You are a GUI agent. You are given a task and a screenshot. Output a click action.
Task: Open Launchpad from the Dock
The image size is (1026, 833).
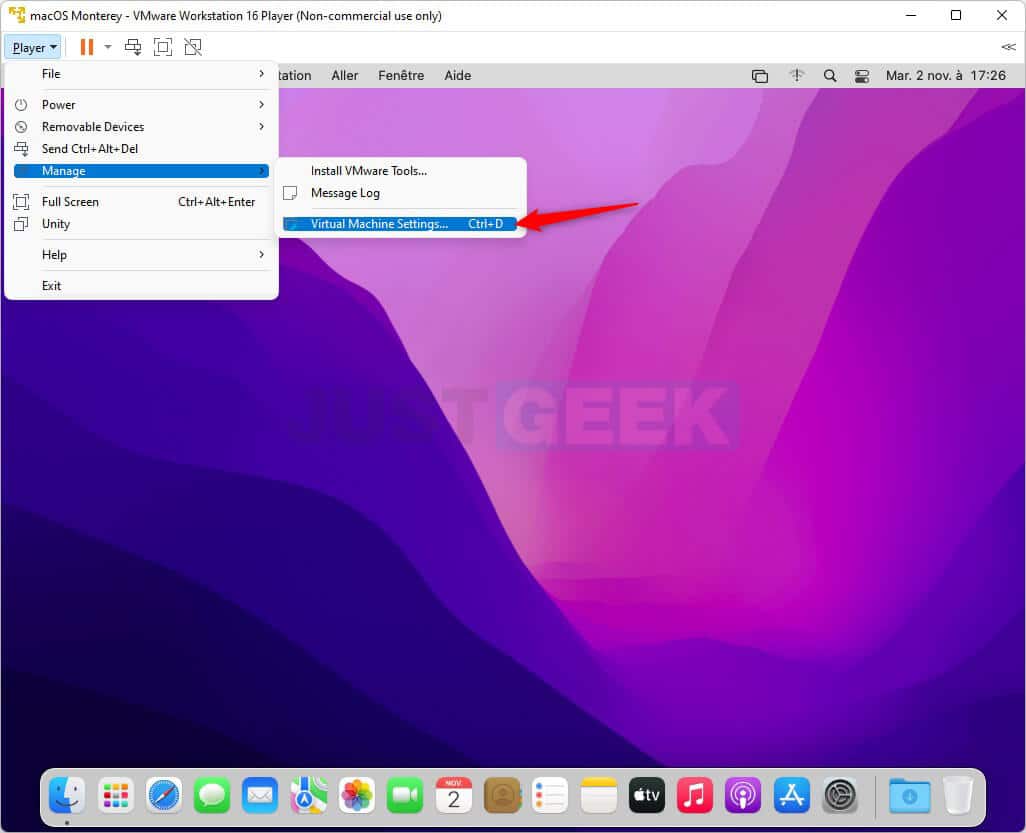pyautogui.click(x=116, y=795)
